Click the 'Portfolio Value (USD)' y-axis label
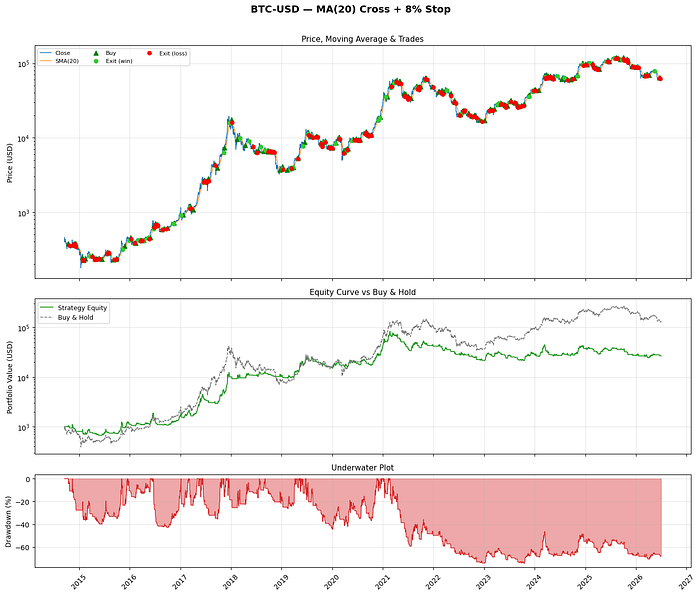This screenshot has width=700, height=595. pos(9,377)
